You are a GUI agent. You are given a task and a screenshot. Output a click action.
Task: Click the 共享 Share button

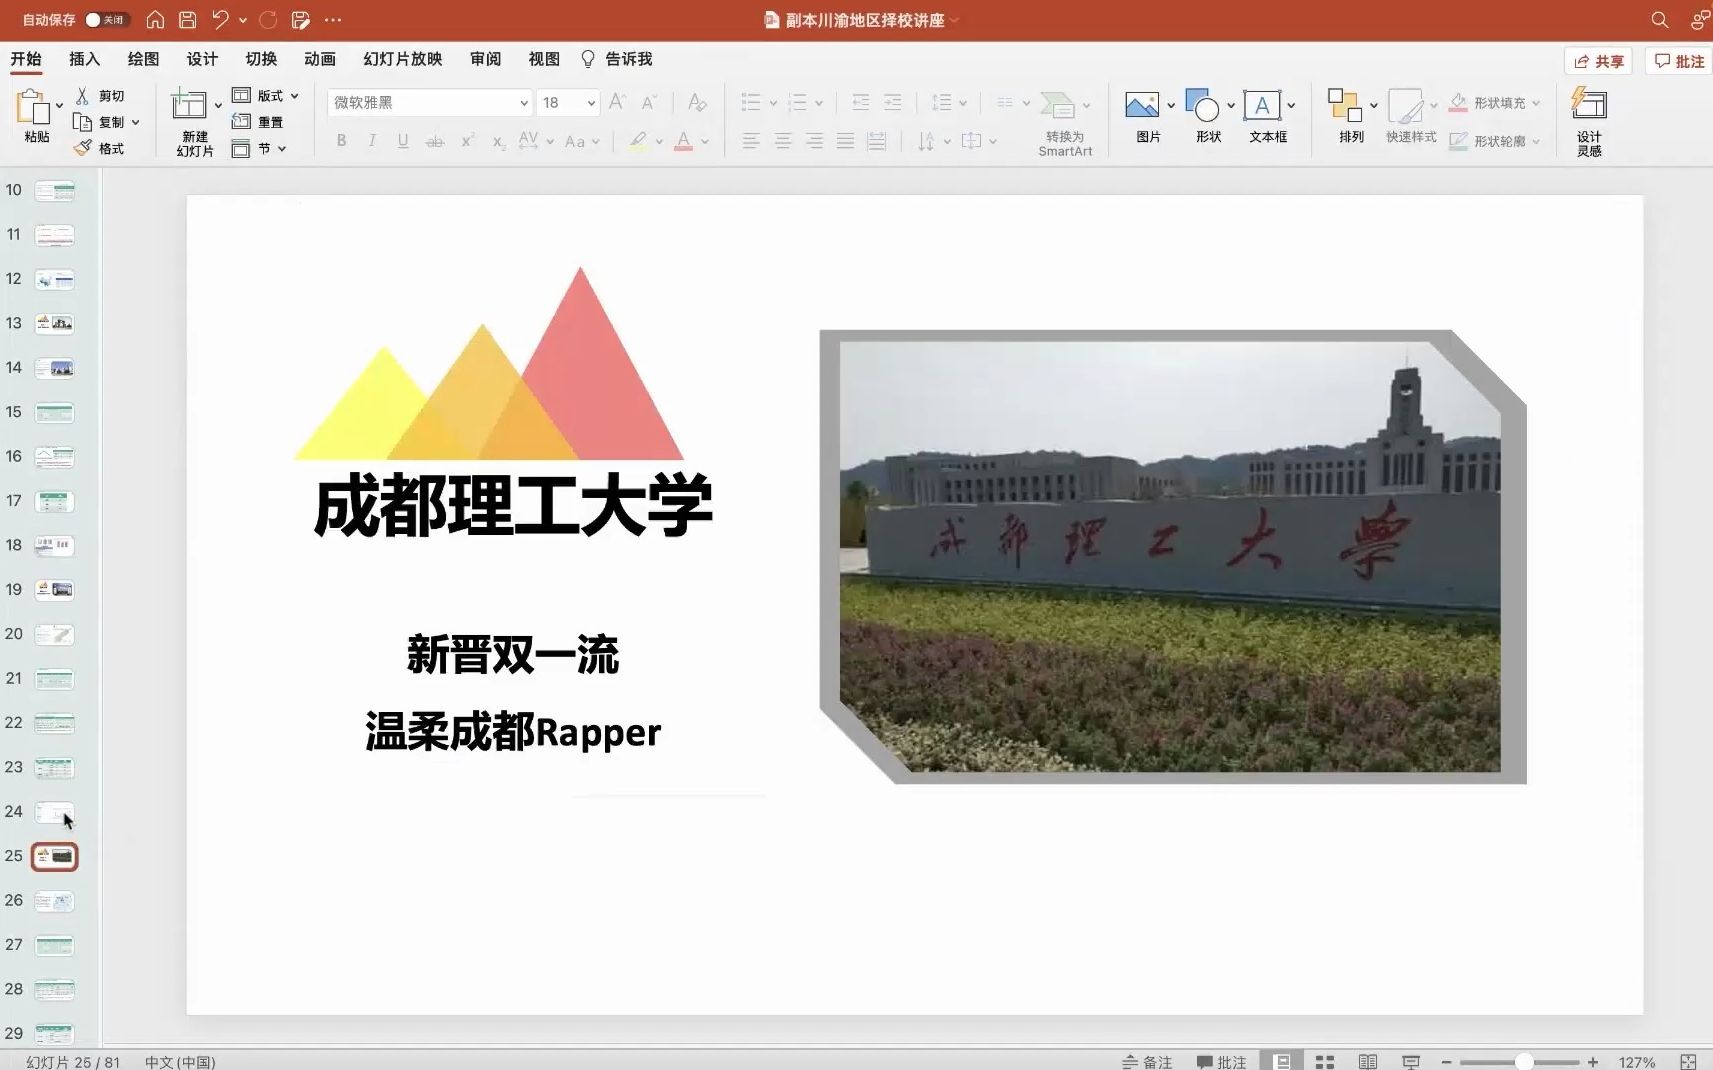(1599, 61)
